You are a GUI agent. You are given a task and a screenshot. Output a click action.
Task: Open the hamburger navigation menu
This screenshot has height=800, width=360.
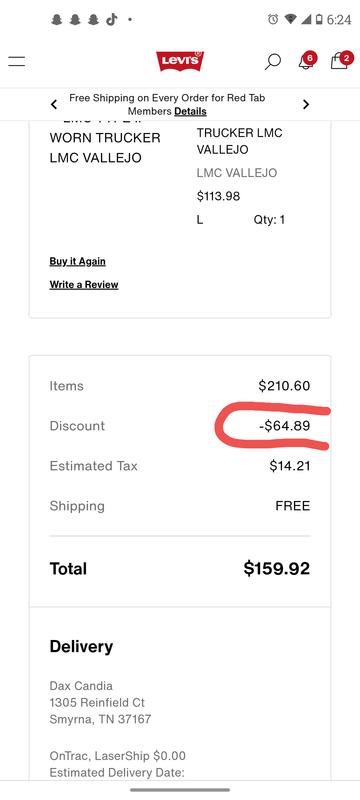pos(16,61)
